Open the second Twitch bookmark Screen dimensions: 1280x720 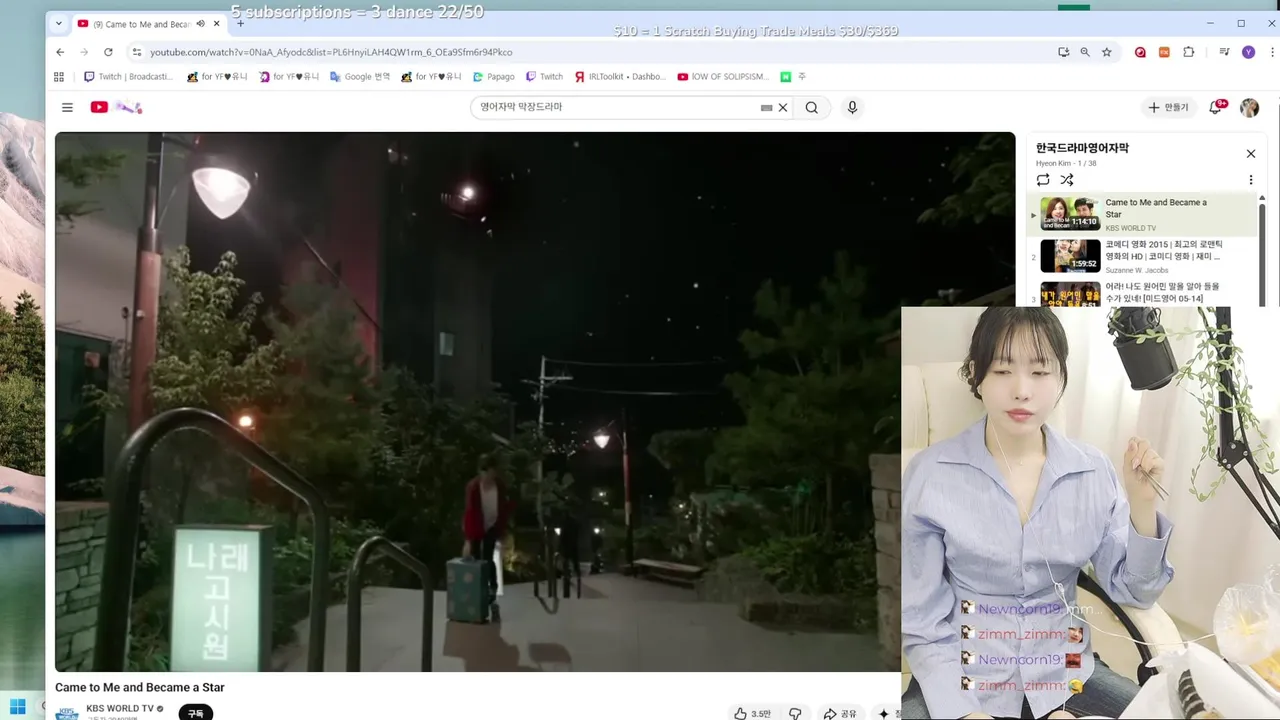tap(544, 77)
